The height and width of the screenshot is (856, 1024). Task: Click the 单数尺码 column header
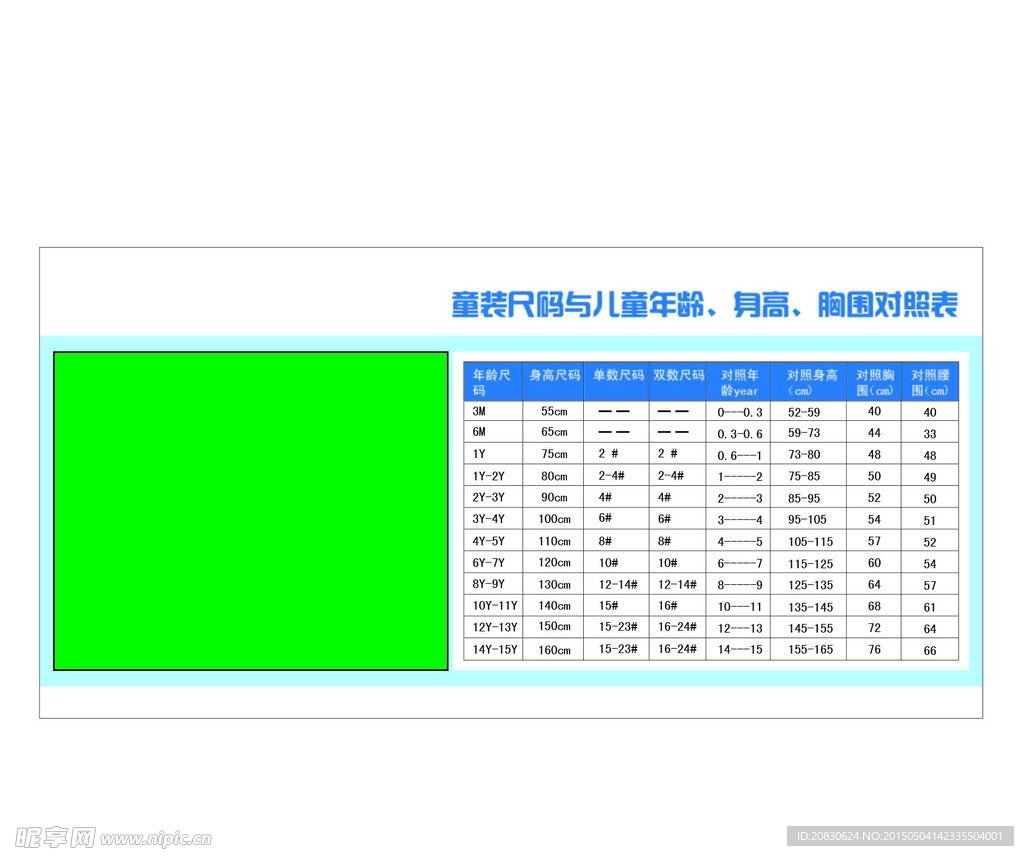(617, 376)
